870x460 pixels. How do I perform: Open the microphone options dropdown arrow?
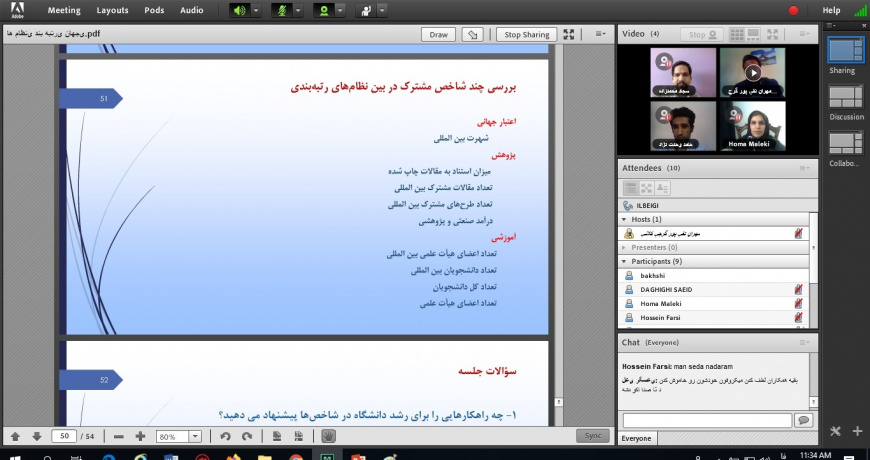[x=298, y=11]
